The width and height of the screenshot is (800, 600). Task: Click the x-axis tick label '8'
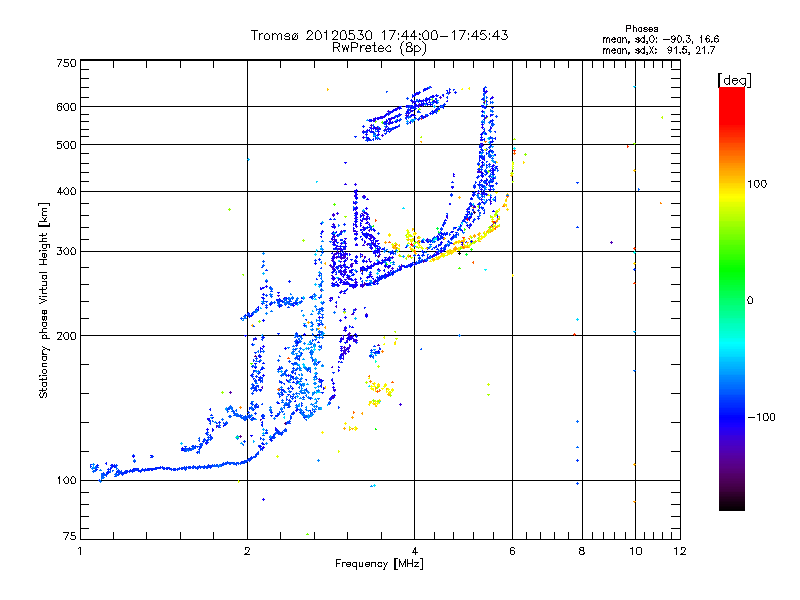point(582,551)
